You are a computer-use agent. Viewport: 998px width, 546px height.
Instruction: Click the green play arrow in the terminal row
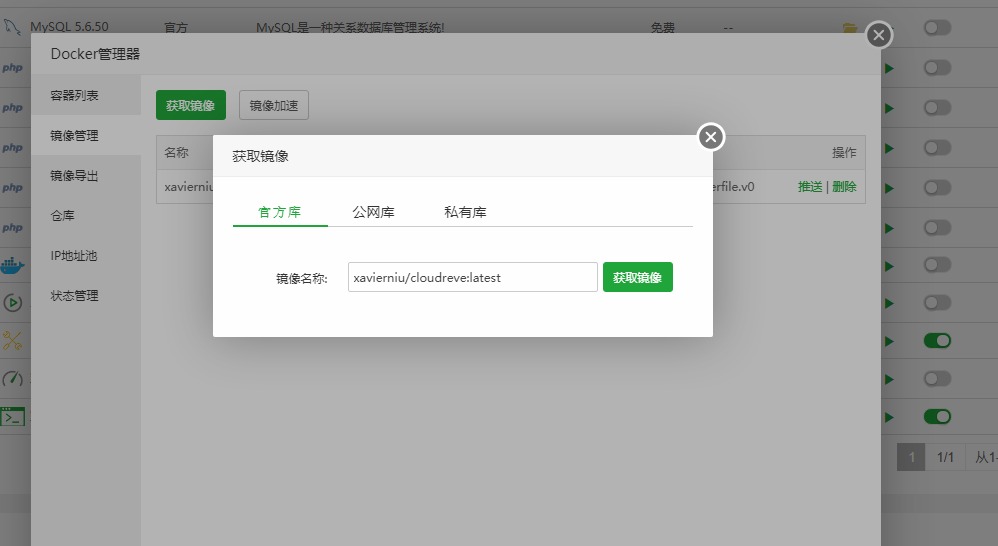coord(889,418)
